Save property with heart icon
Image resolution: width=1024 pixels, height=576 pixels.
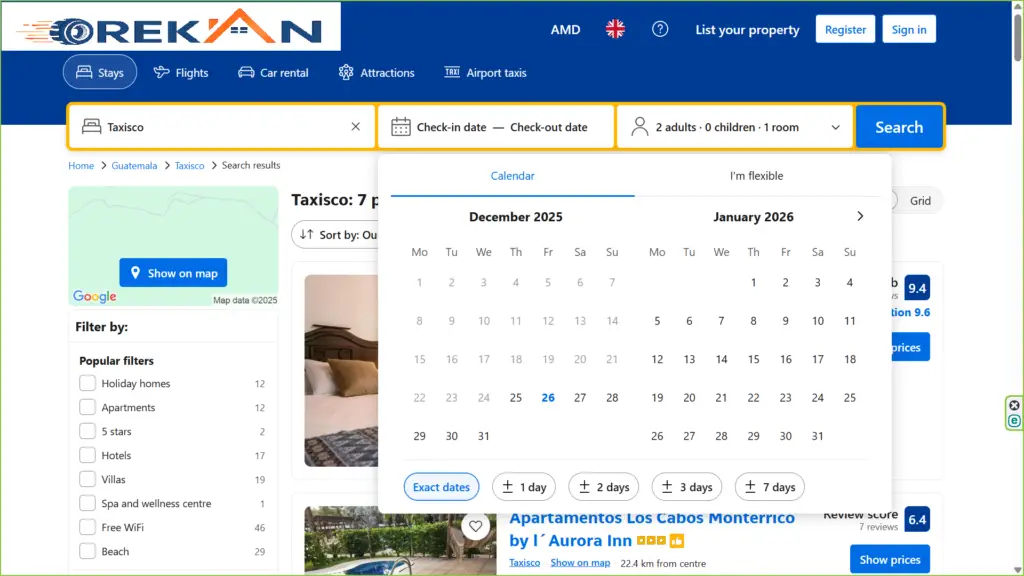(476, 526)
